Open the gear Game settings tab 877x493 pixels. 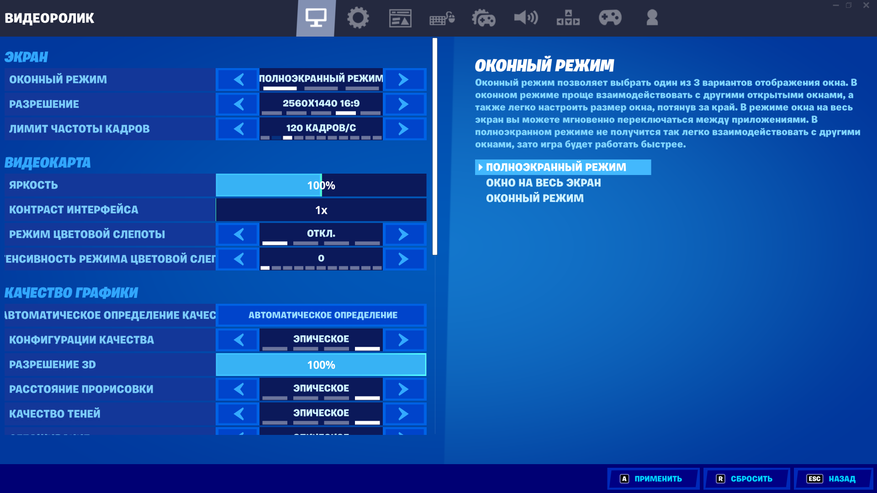click(358, 18)
